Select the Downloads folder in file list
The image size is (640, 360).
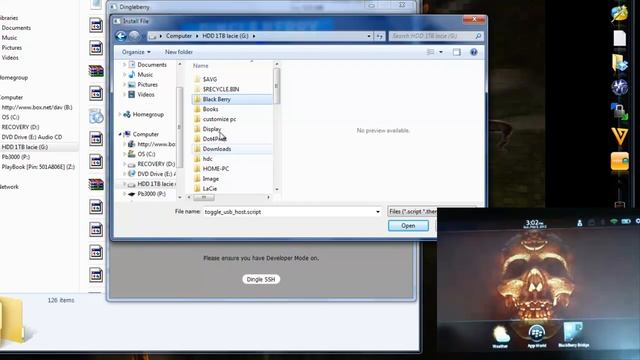point(231,149)
